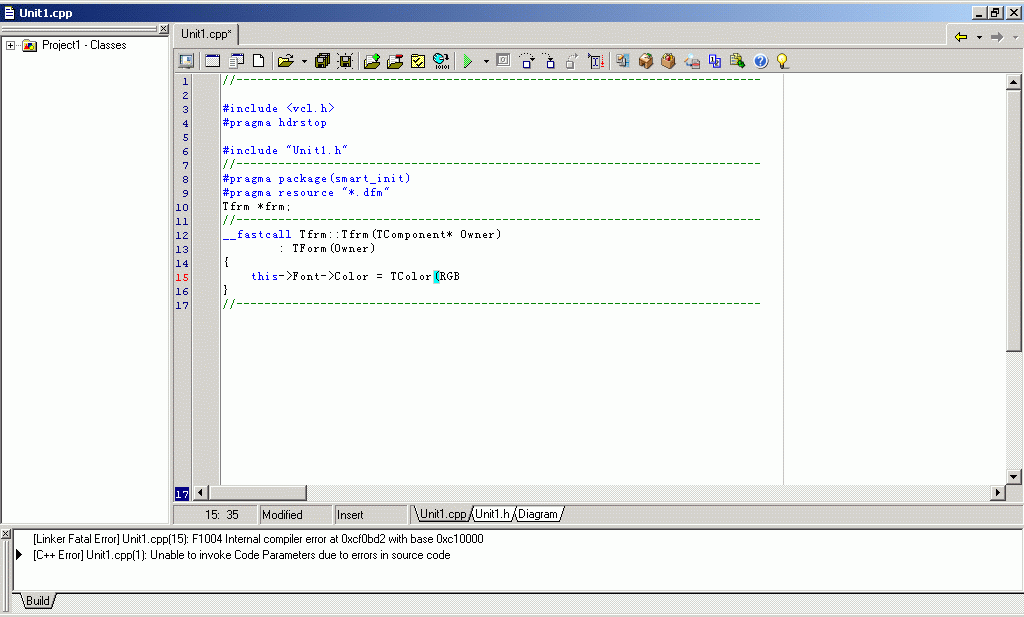Click horizontal scroll right arrow
This screenshot has height=617, width=1024.
point(997,493)
